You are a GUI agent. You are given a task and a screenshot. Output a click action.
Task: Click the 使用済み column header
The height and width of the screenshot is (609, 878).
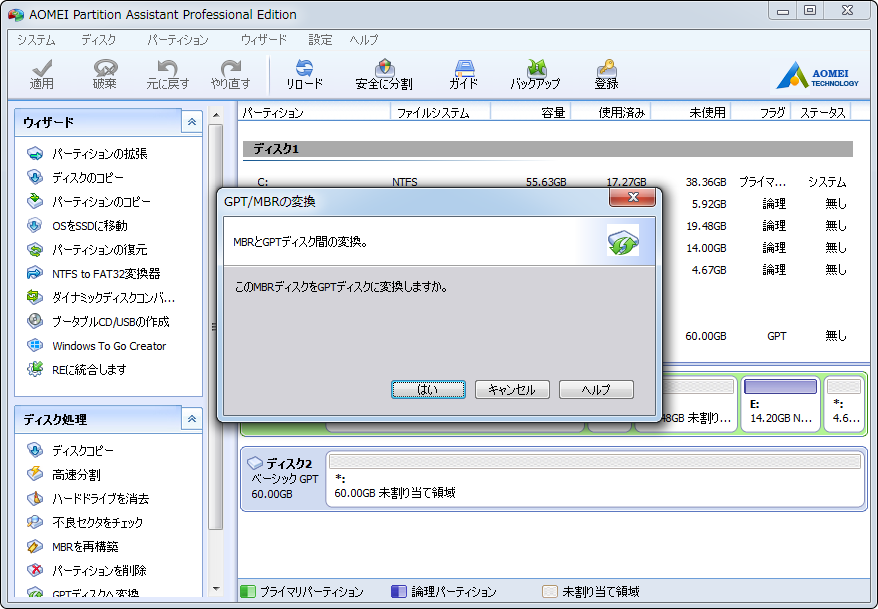610,113
